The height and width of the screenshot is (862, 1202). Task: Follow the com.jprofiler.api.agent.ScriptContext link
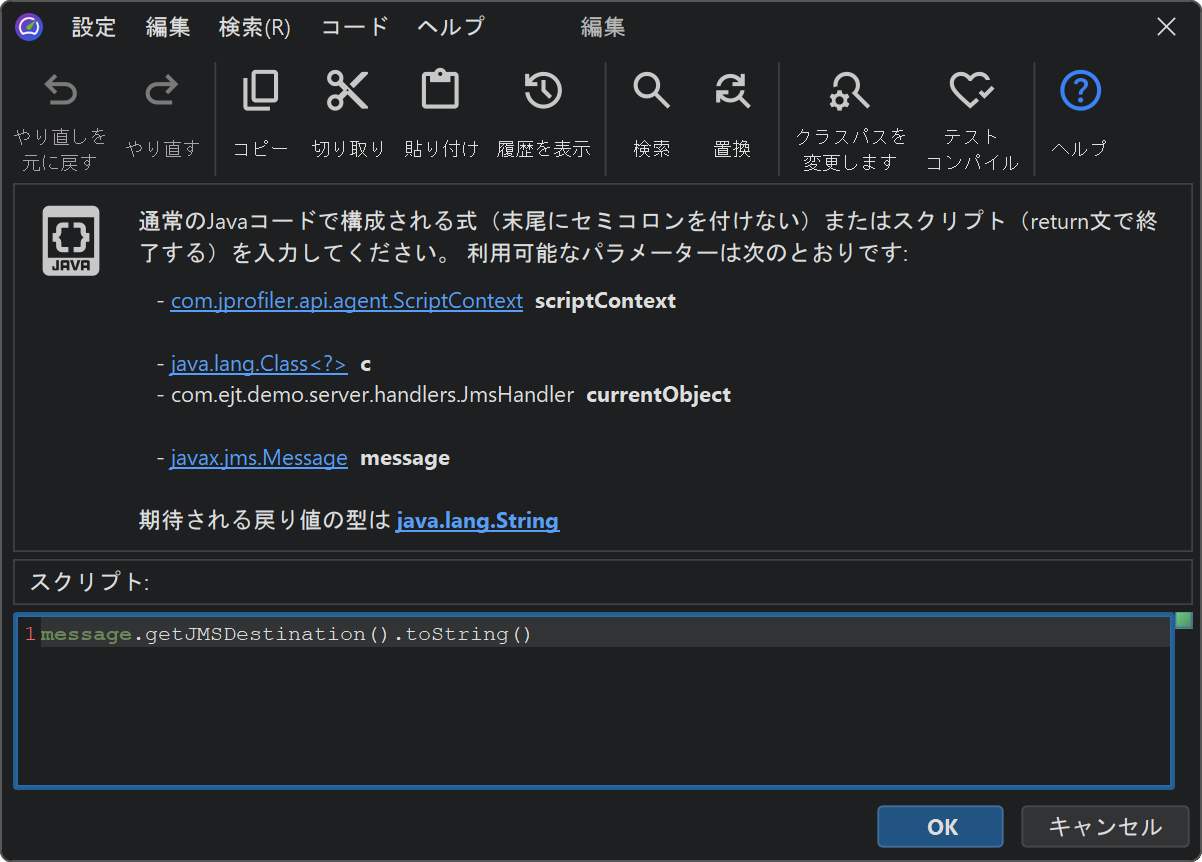coord(346,301)
